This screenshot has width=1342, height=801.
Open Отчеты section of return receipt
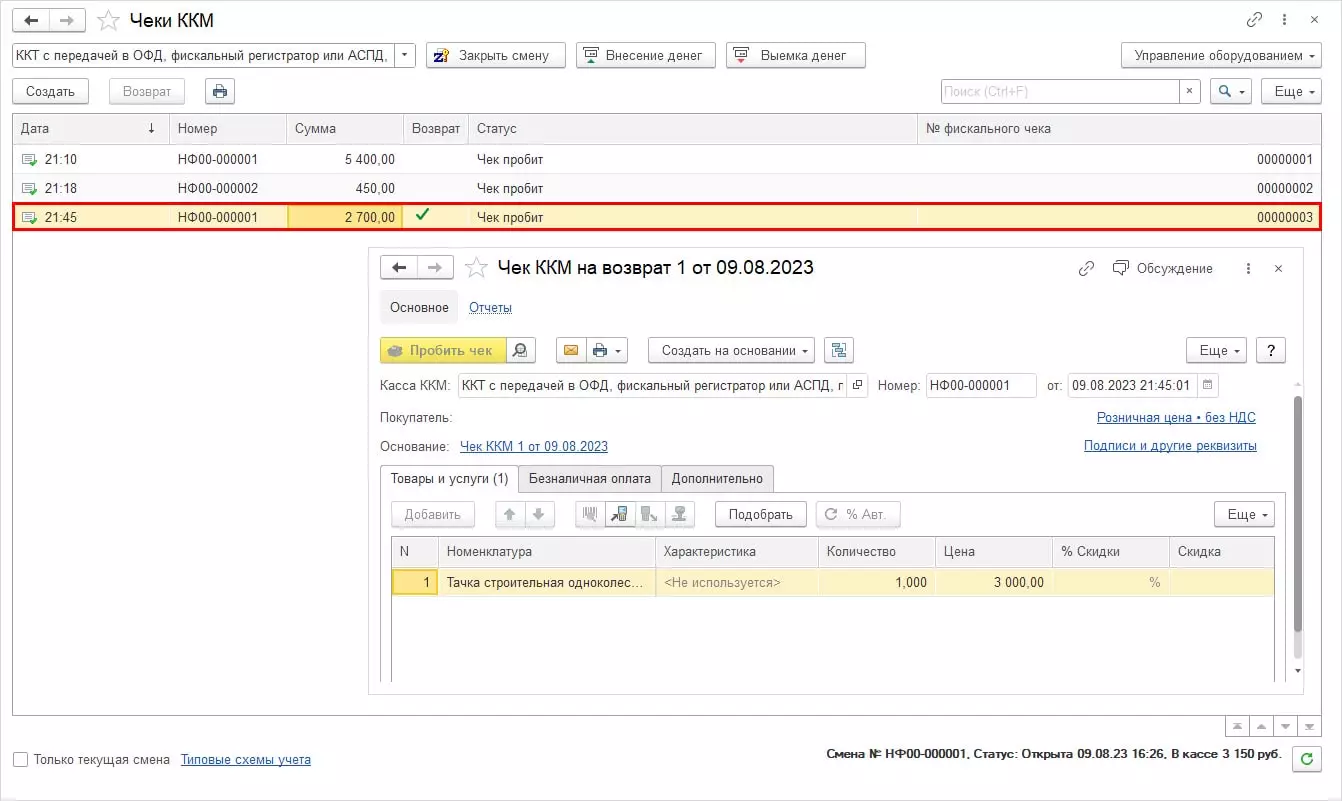490,307
